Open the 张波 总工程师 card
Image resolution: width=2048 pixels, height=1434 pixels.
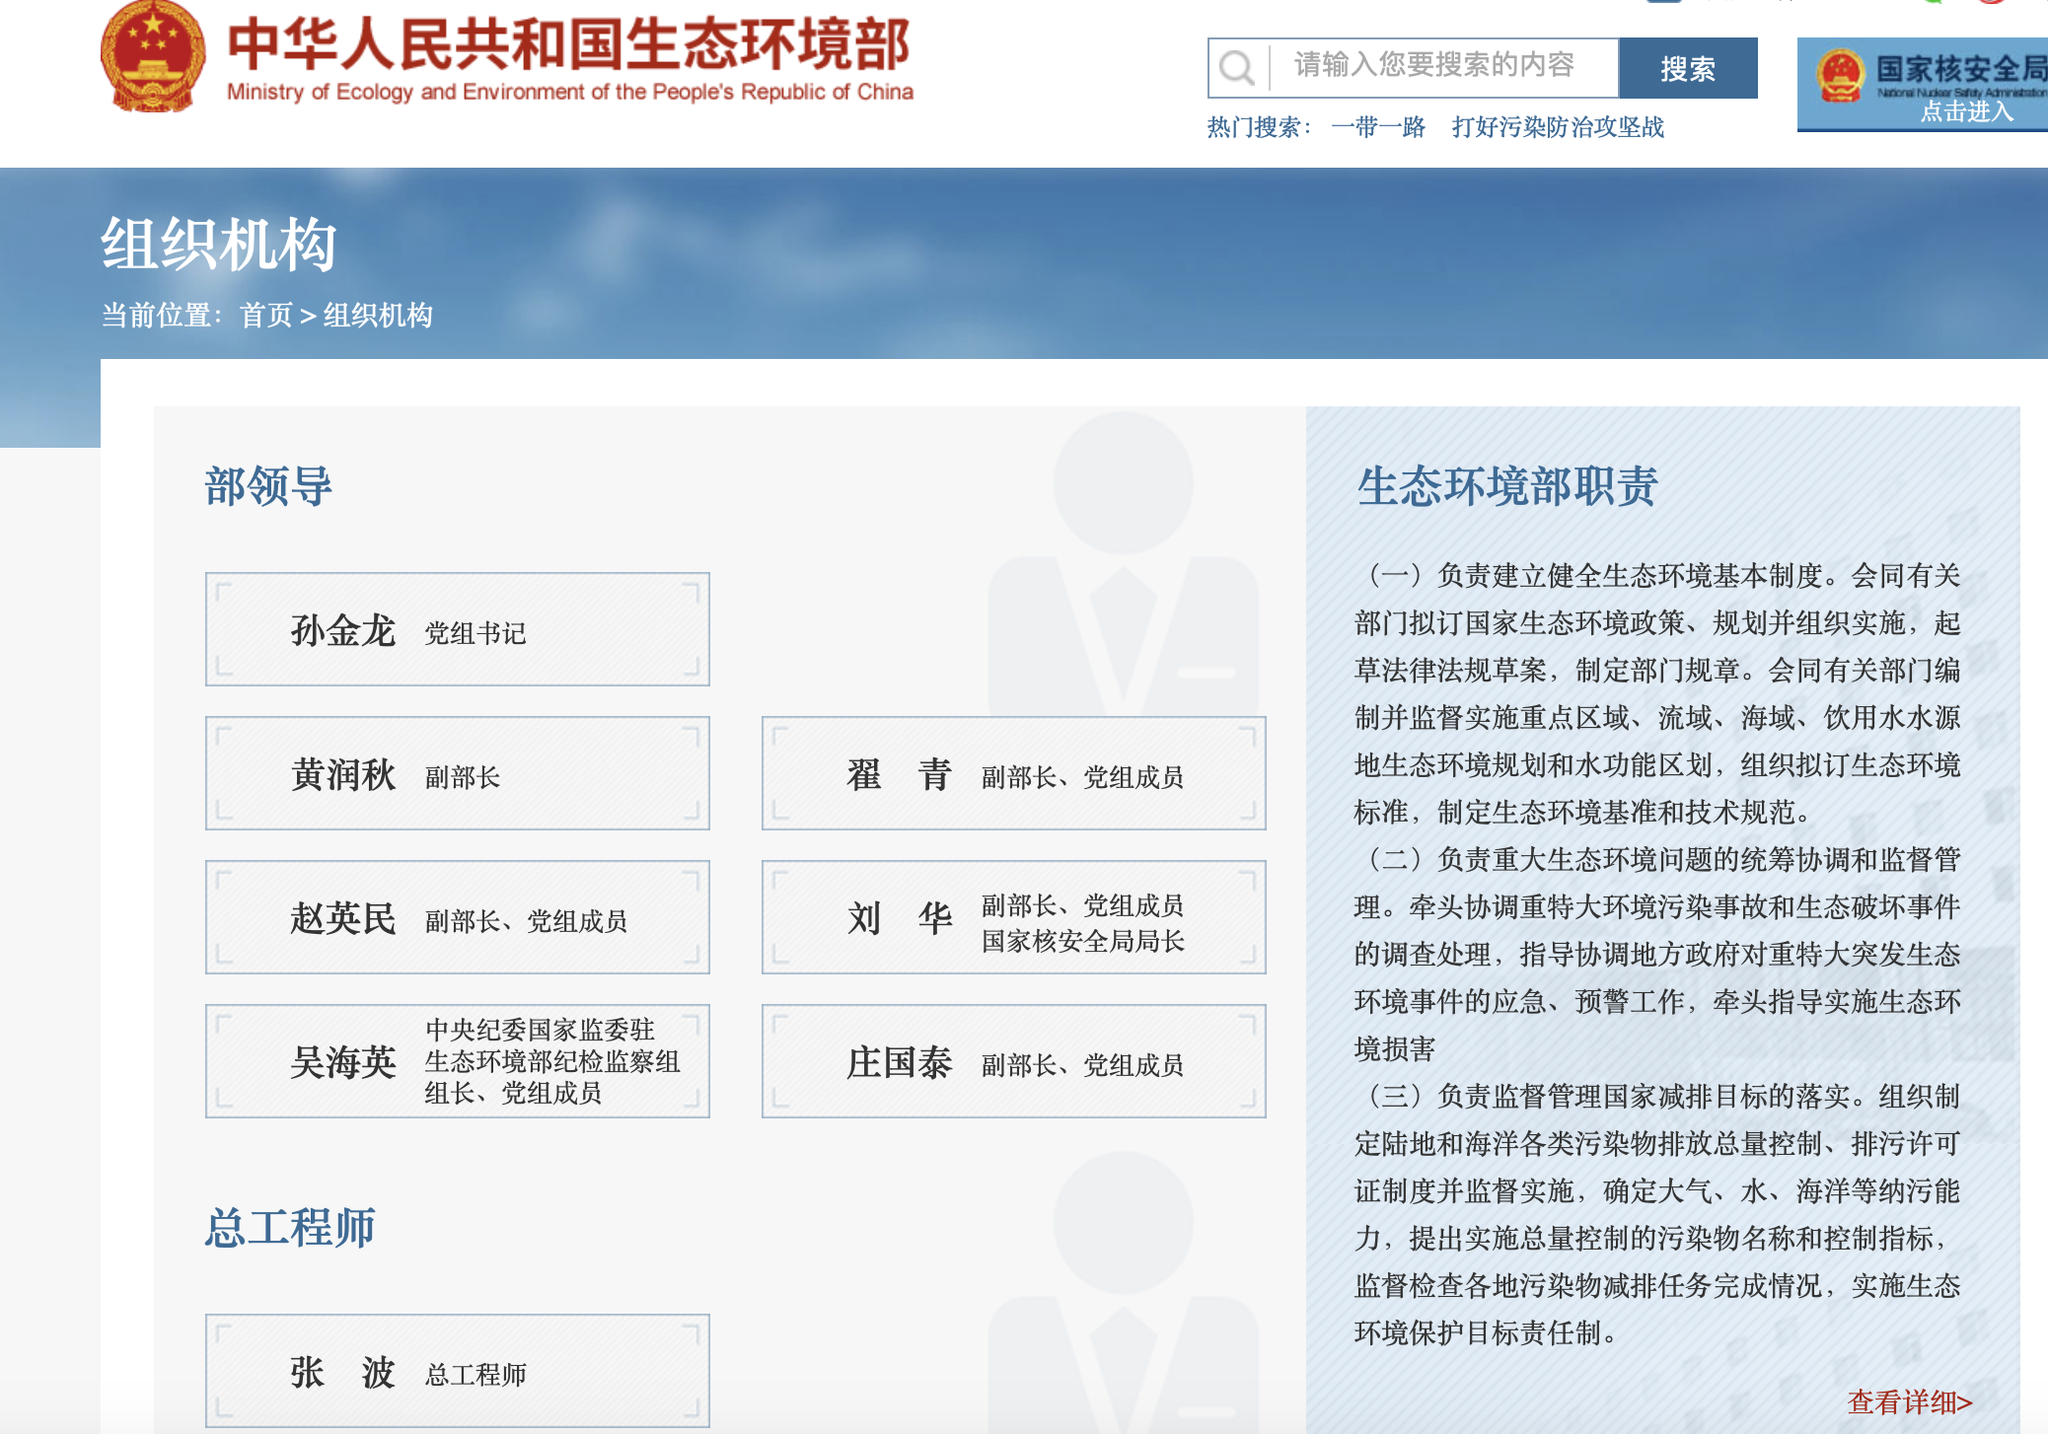[x=457, y=1371]
